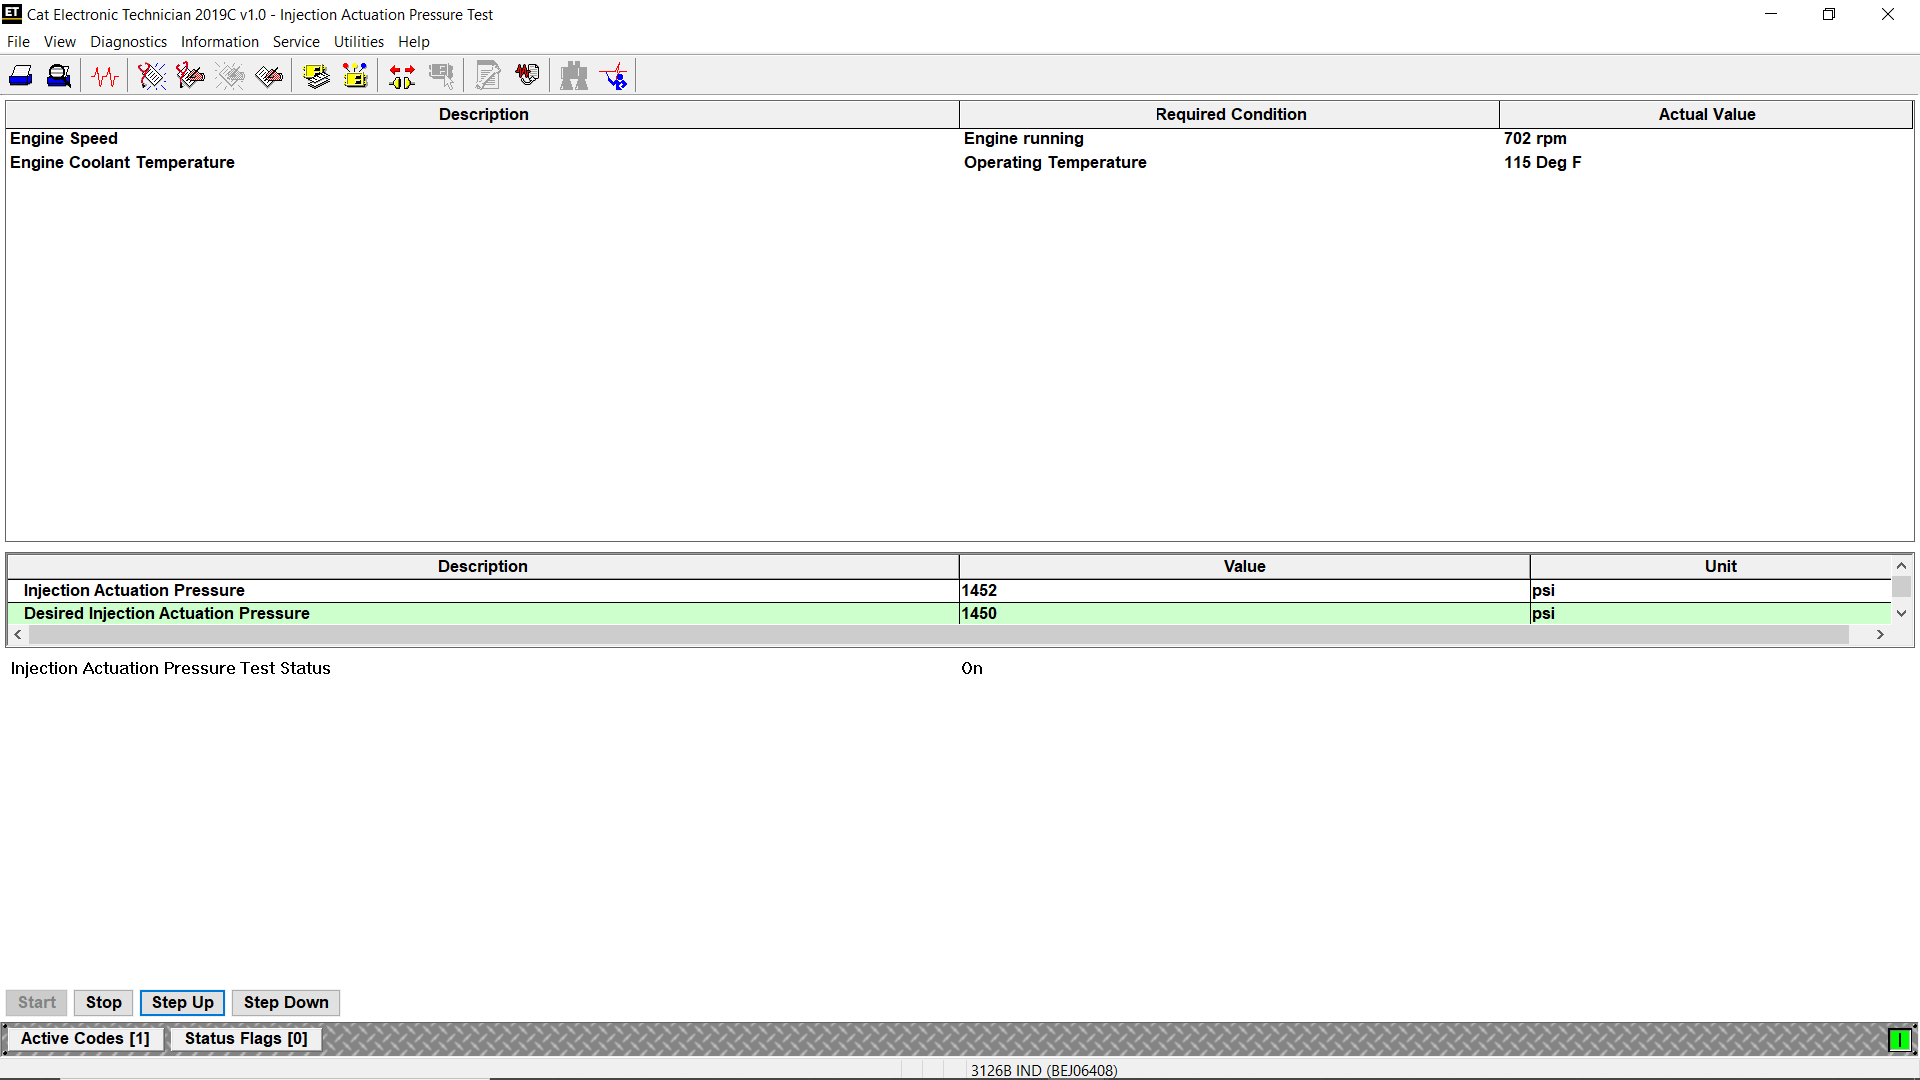Click the Value column header in the lower table

1244,567
